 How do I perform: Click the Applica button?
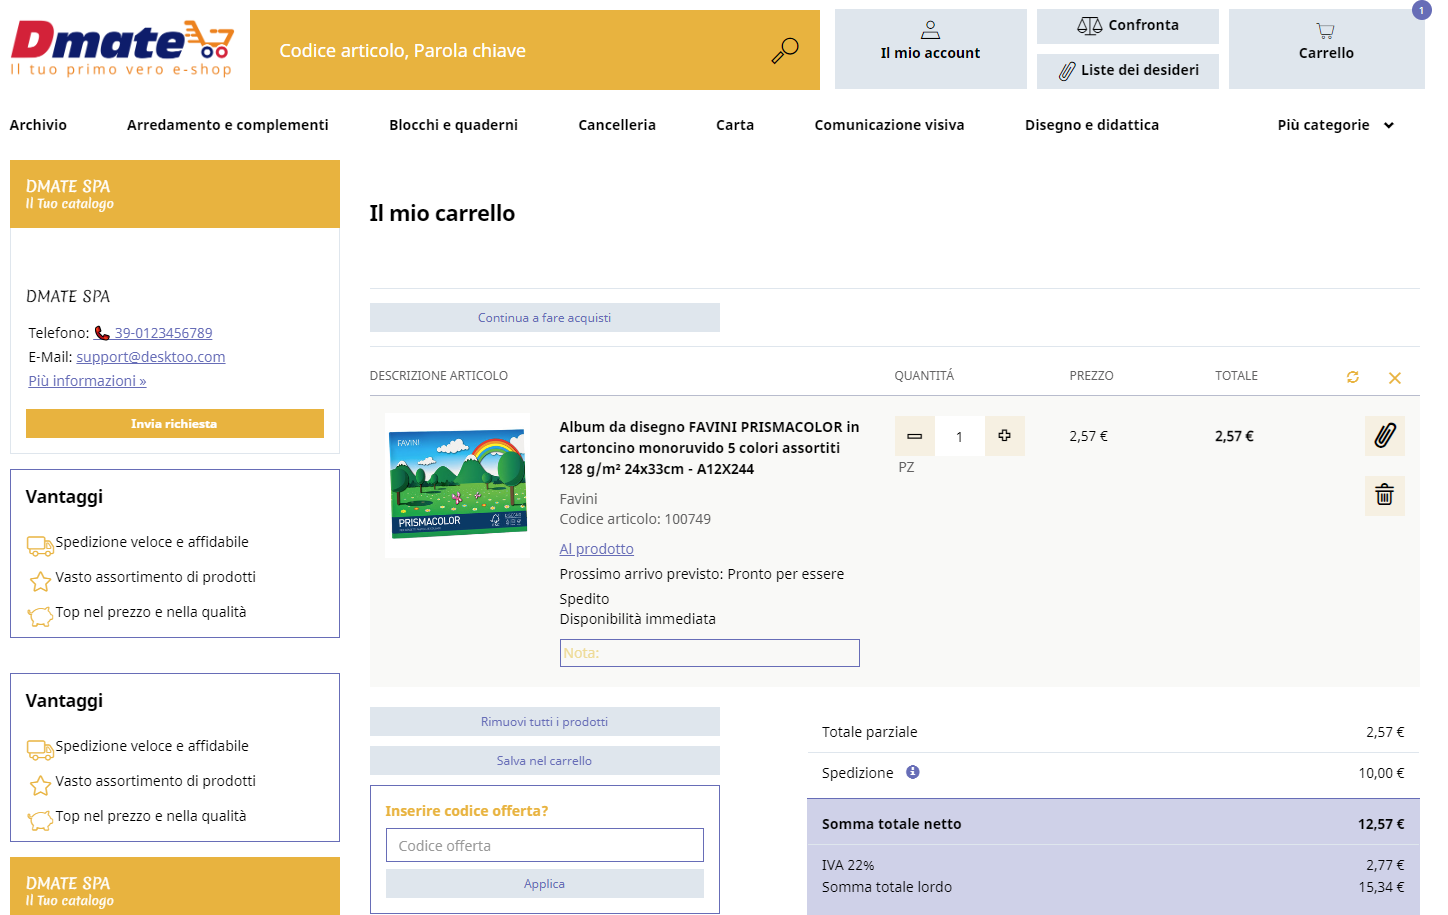point(544,884)
